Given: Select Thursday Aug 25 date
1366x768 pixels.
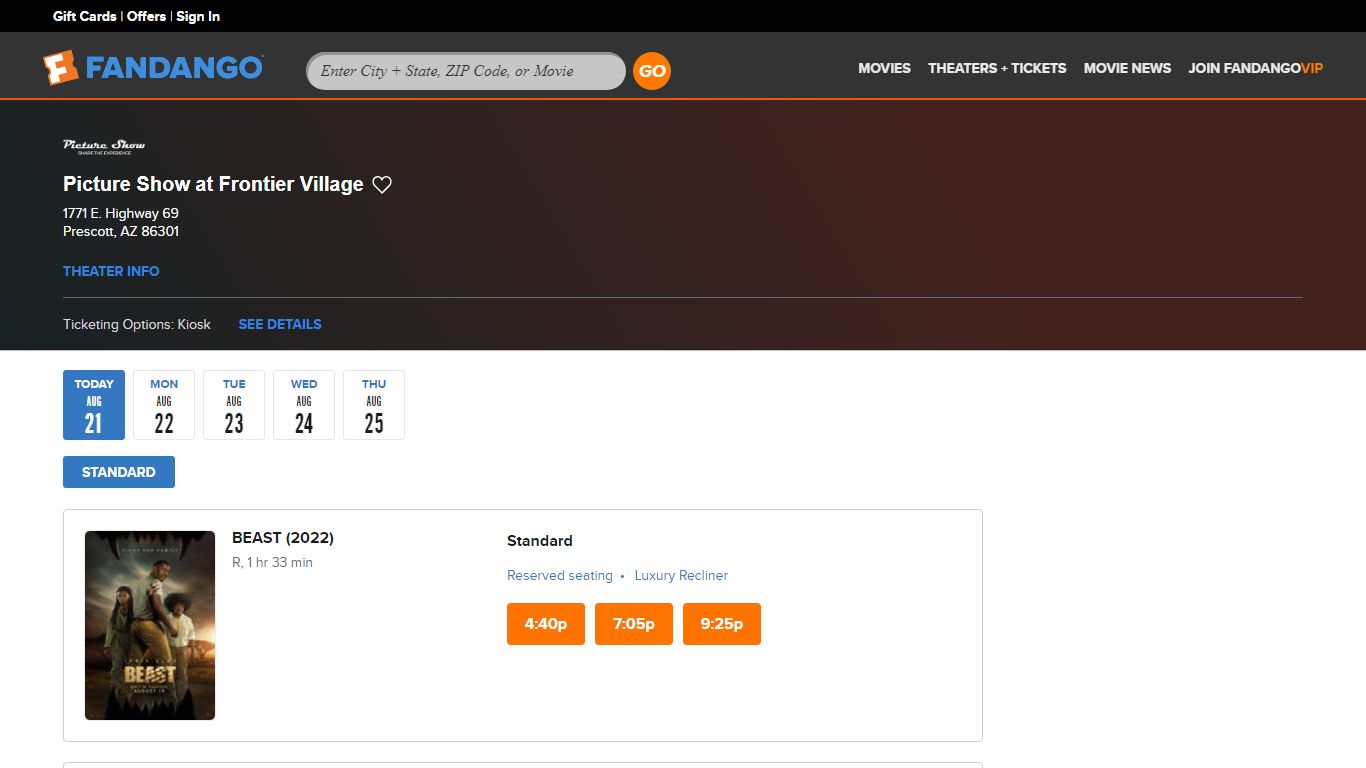Looking at the screenshot, I should click(374, 405).
